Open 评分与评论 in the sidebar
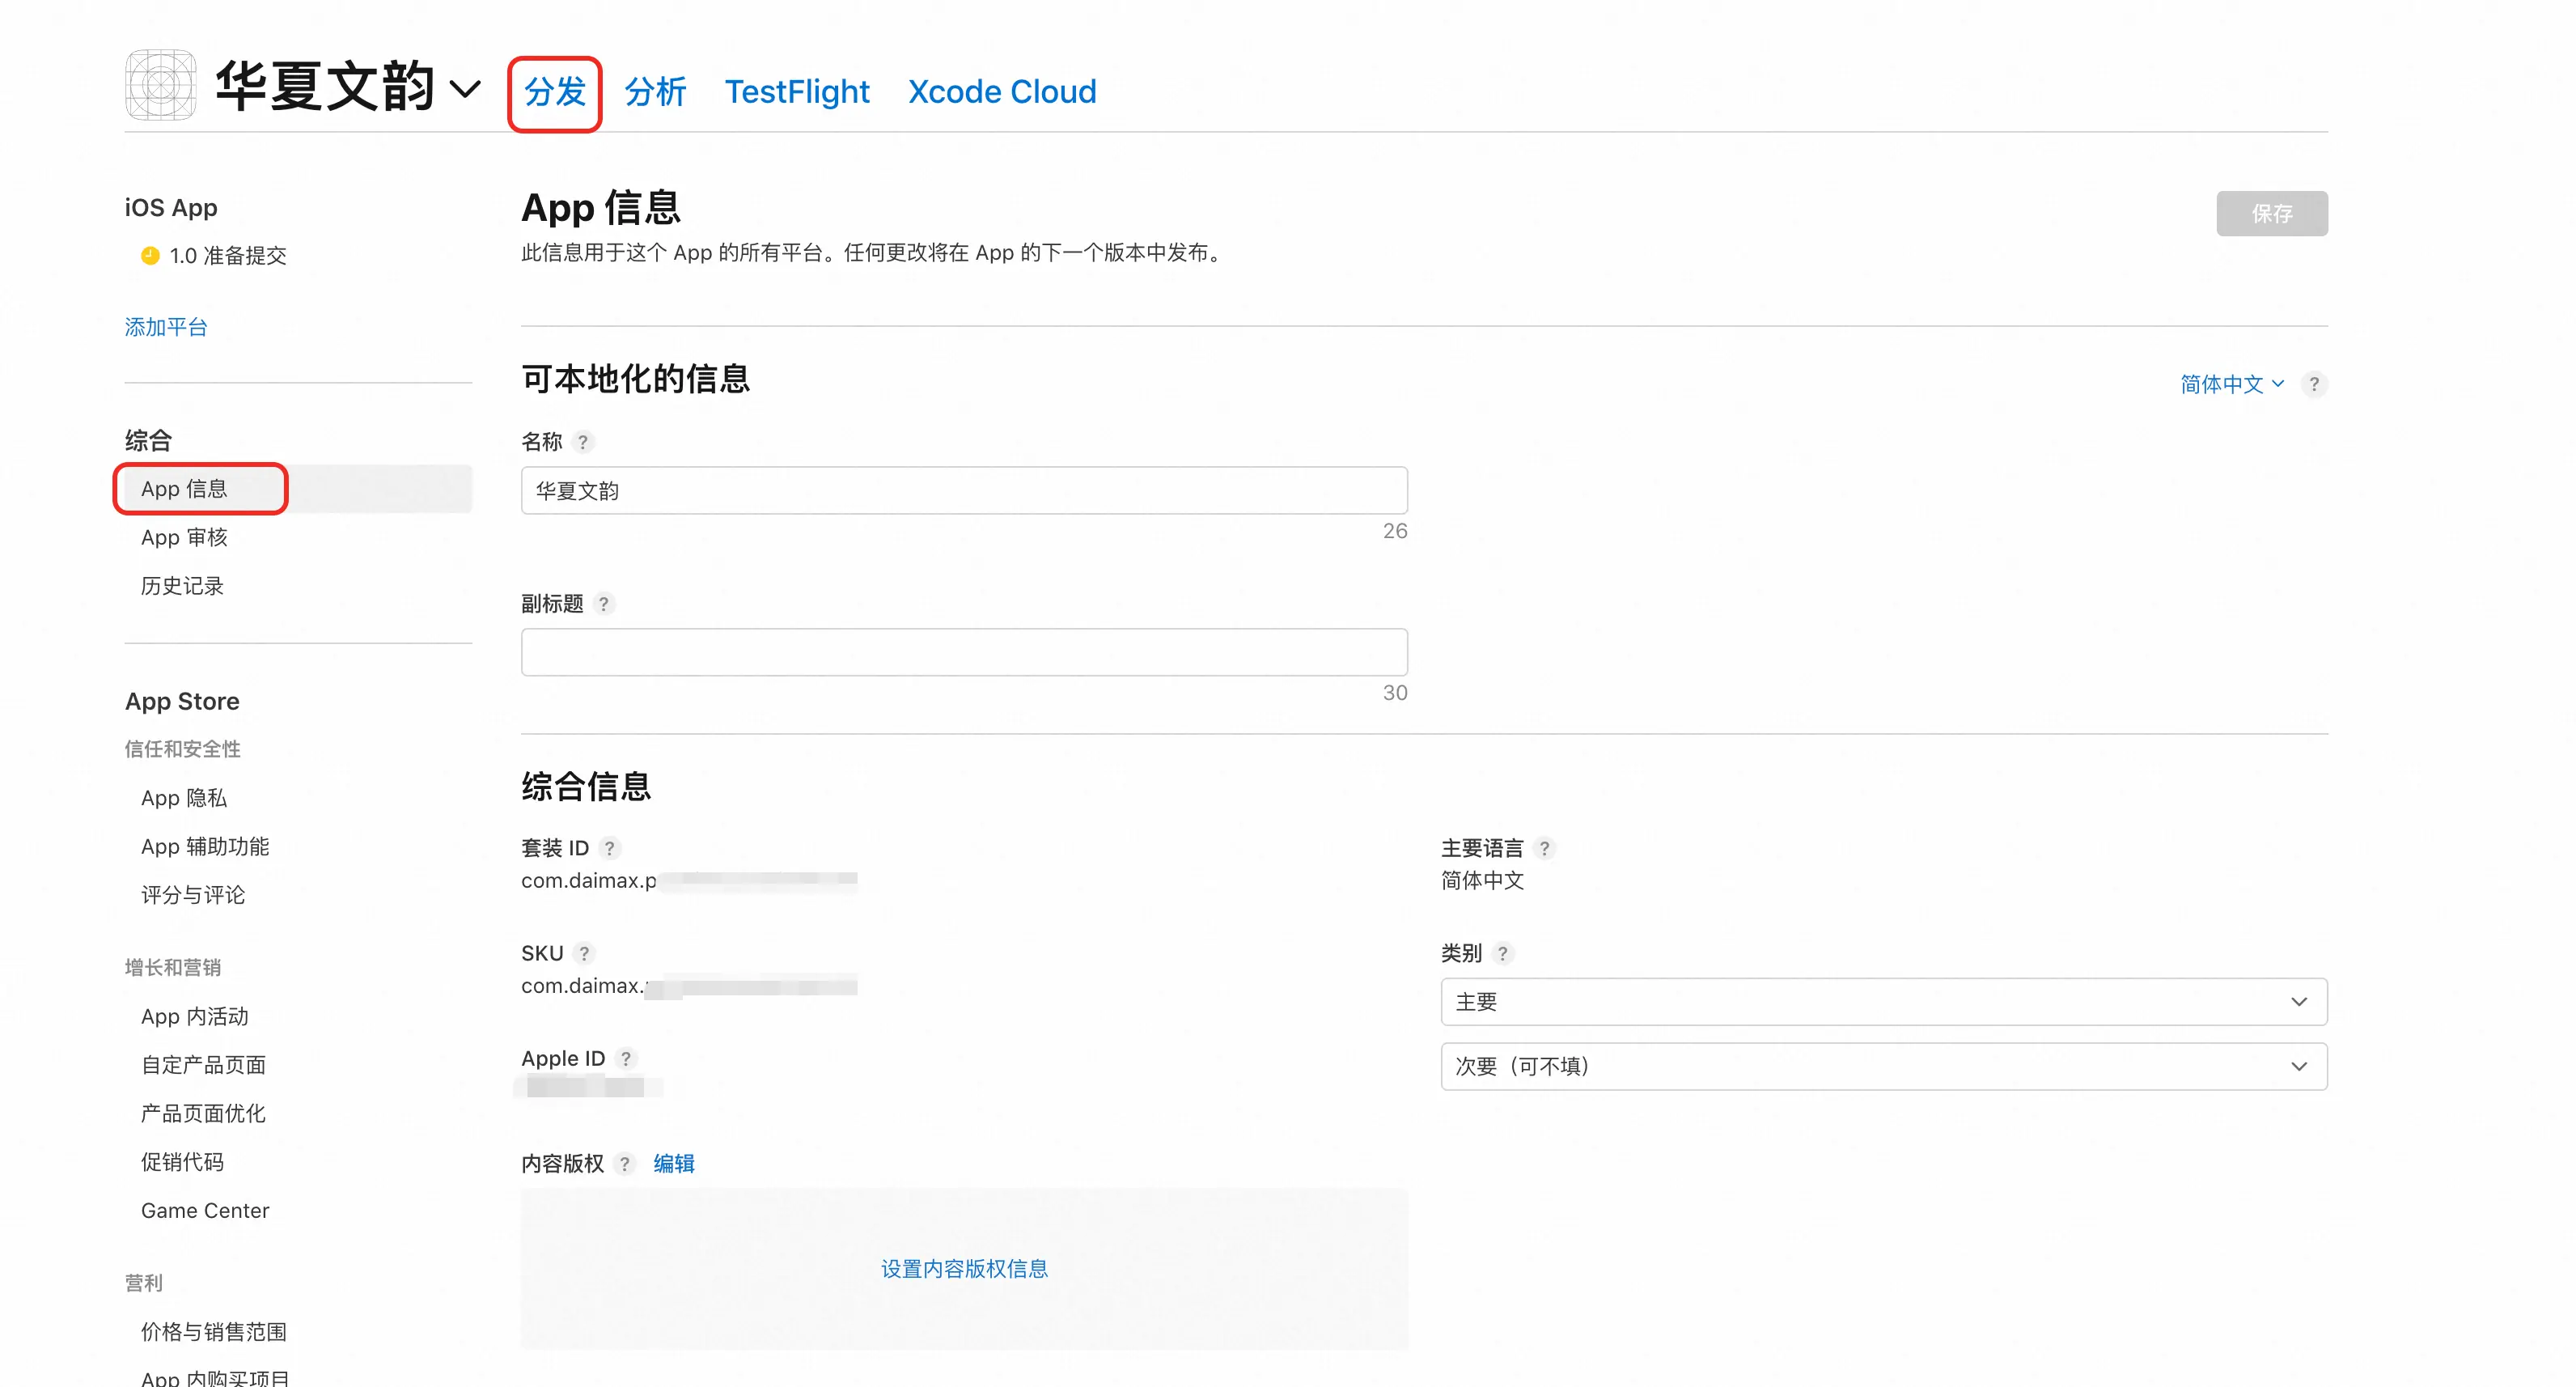Image resolution: width=2576 pixels, height=1387 pixels. point(193,895)
